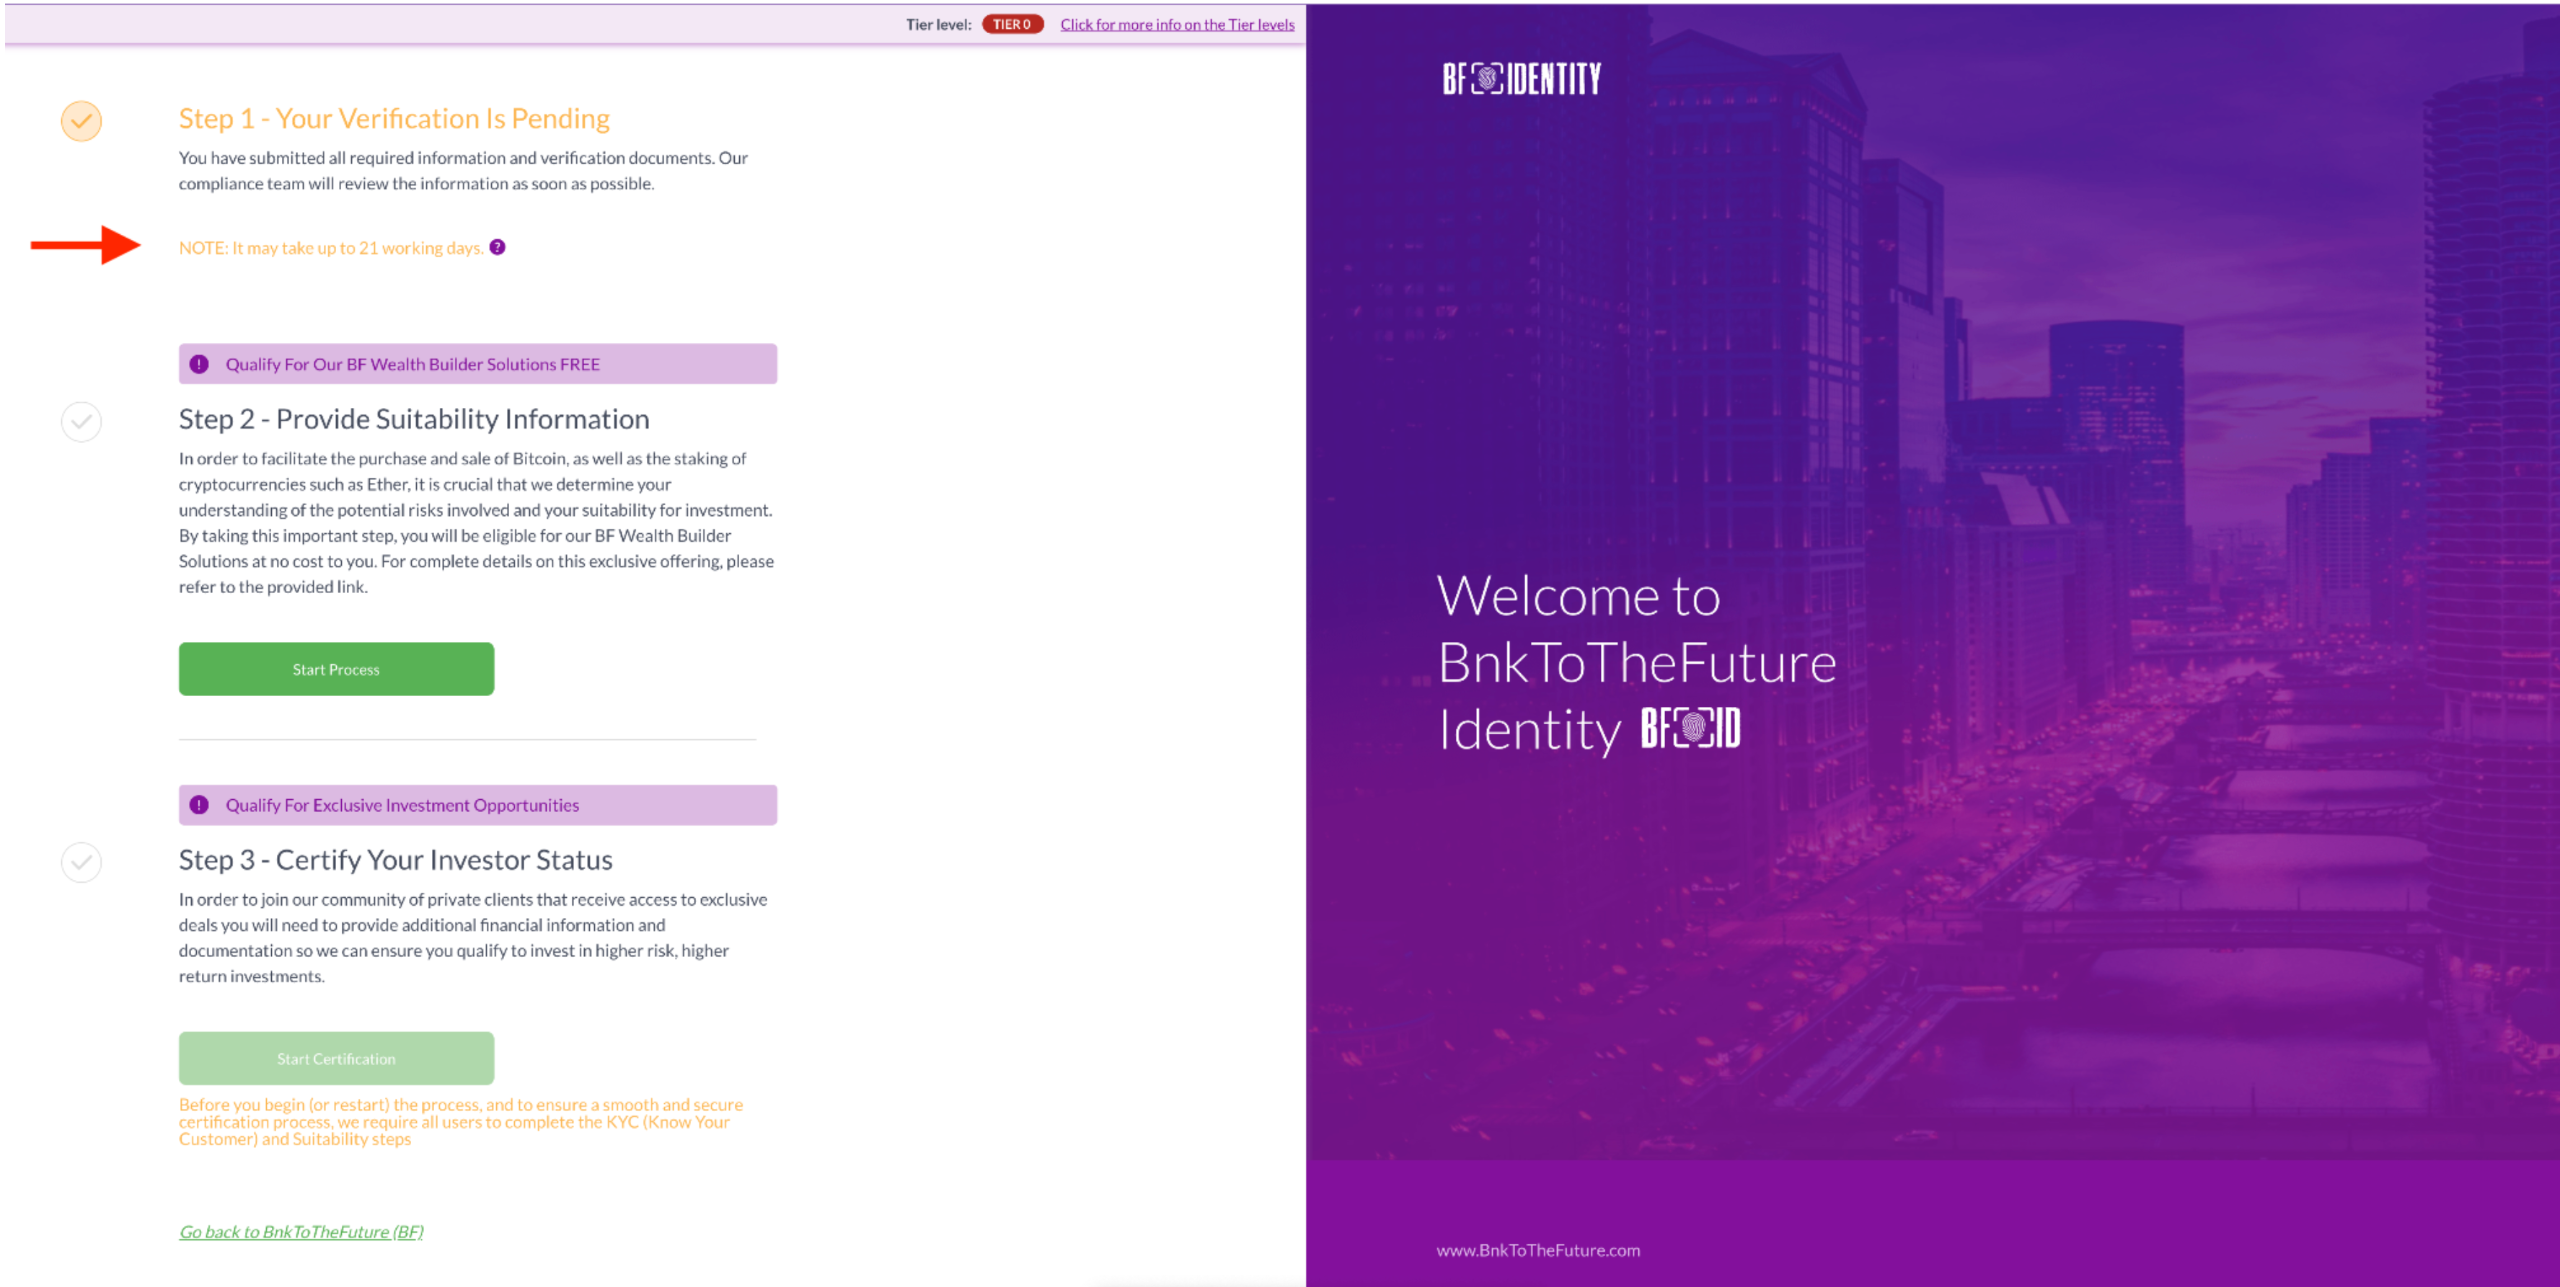Click the TIER 0 badge
The image size is (2560, 1287).
tap(1011, 24)
